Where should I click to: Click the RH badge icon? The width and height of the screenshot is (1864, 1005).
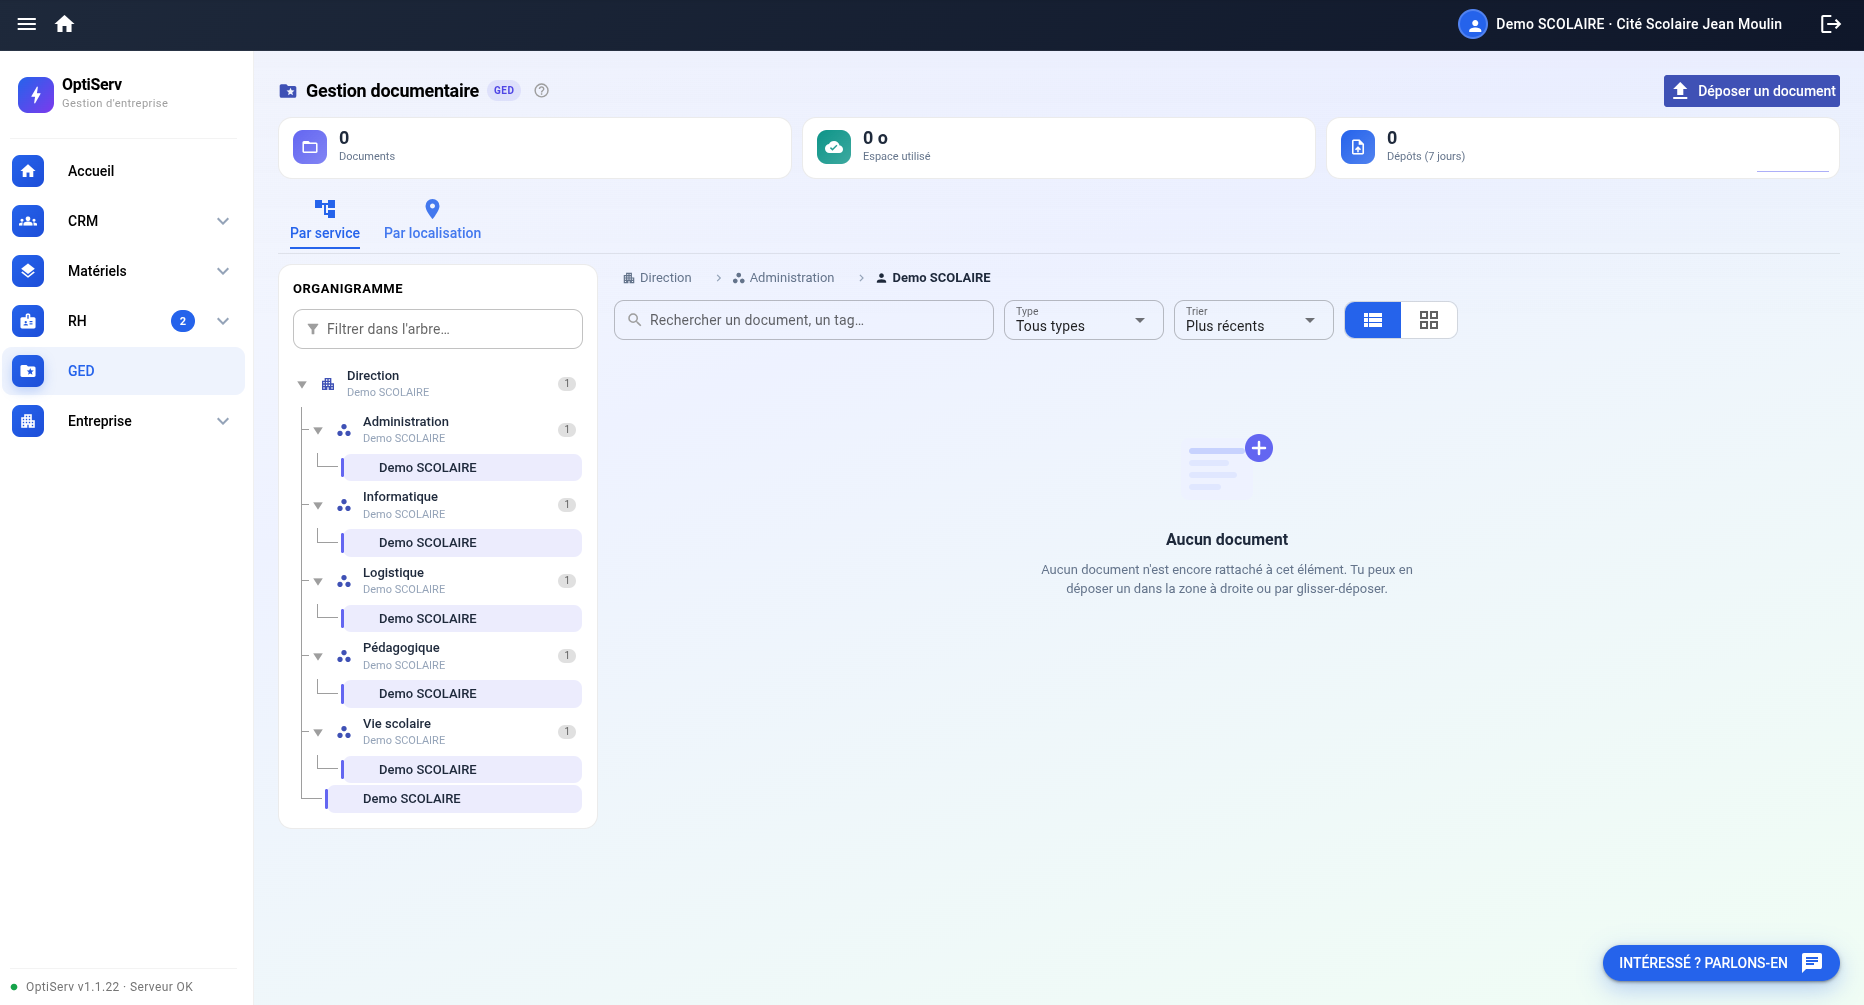tap(28, 321)
